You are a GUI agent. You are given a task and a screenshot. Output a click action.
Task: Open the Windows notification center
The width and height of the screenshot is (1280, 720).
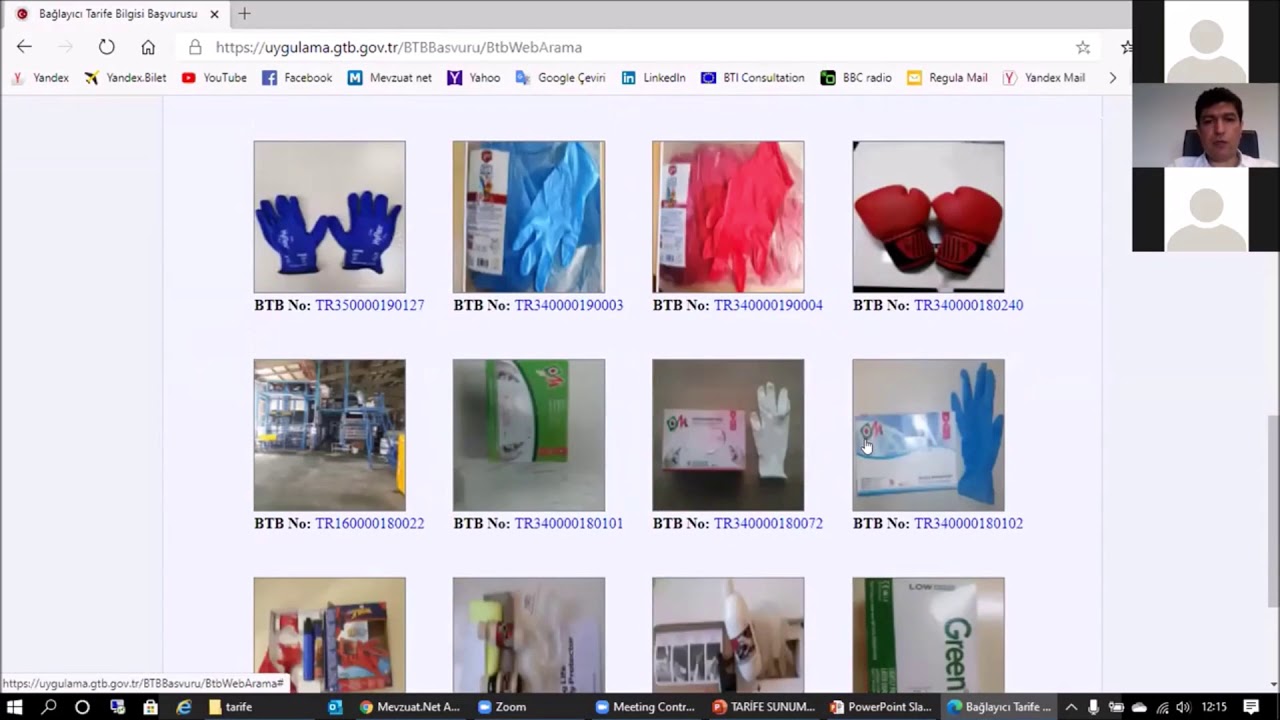pos(1251,707)
